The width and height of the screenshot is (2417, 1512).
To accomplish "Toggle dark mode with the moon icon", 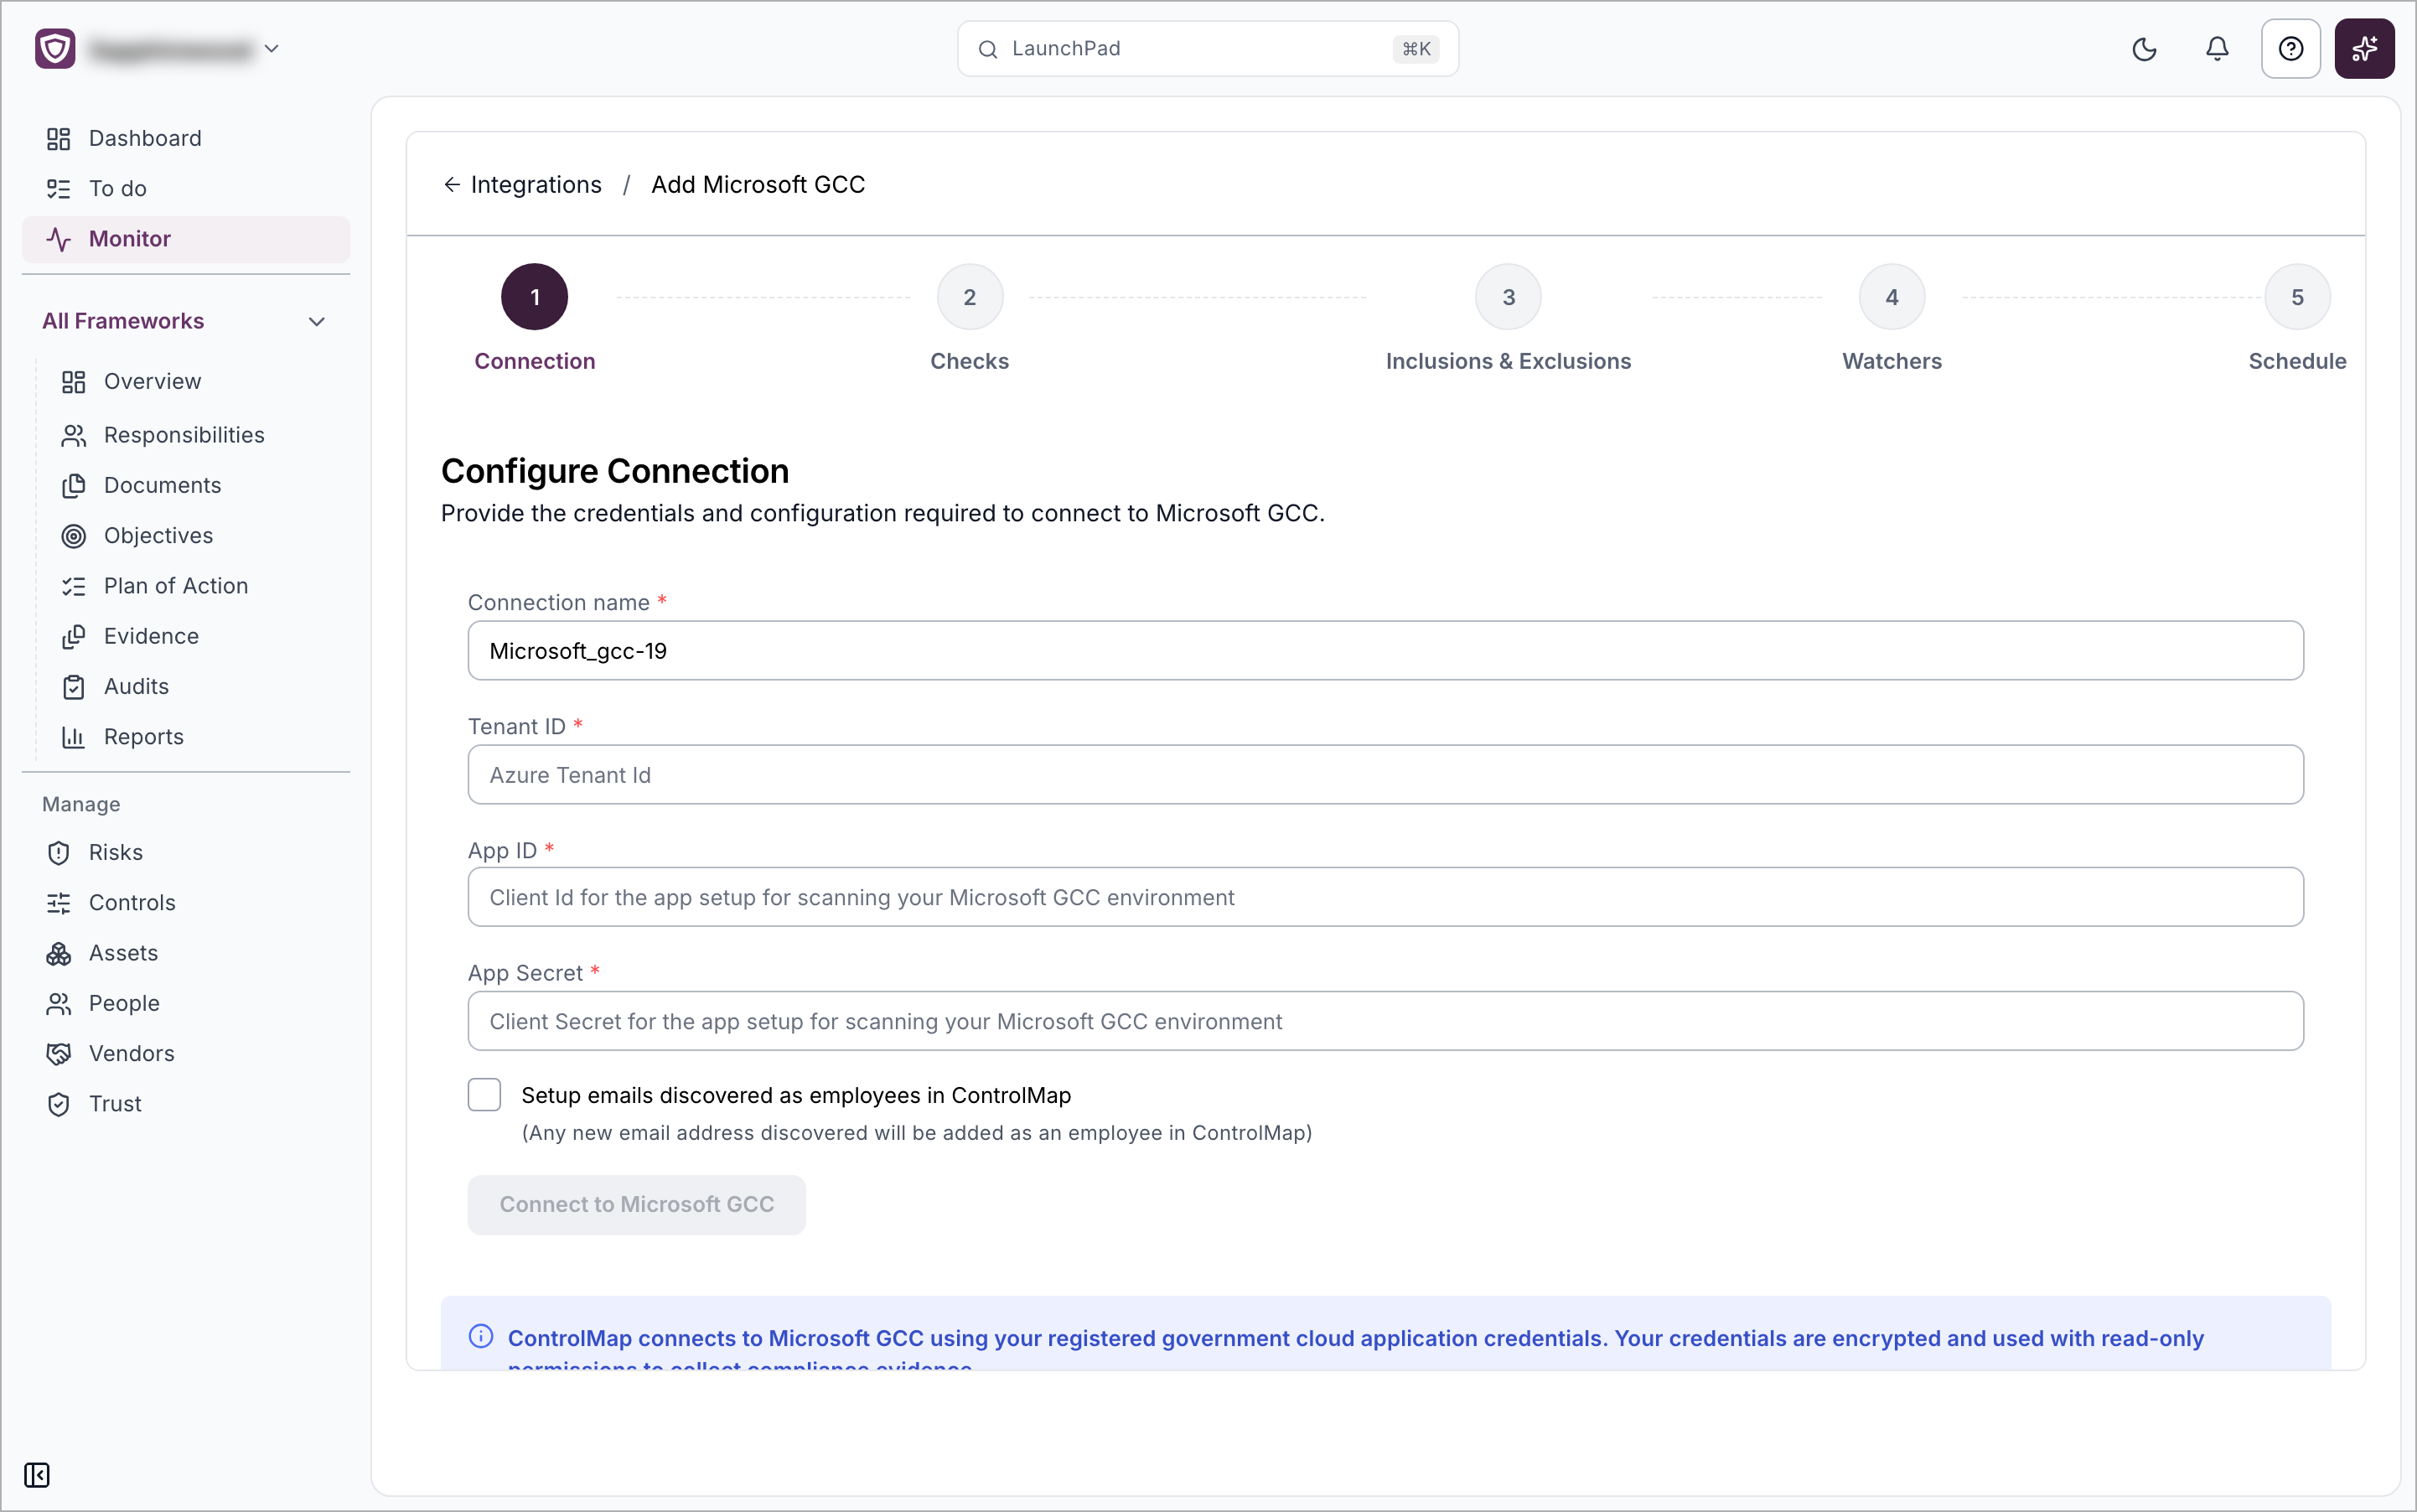I will [x=2144, y=49].
